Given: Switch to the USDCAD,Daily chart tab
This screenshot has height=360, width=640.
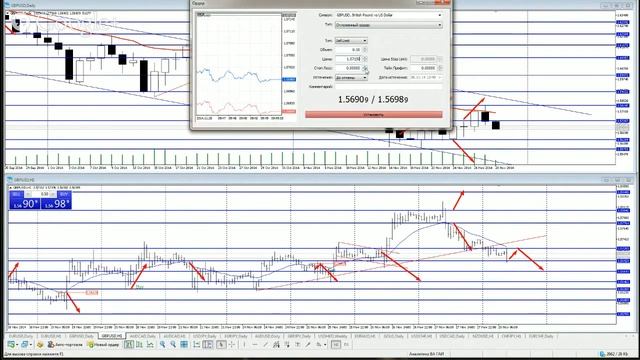Looking at the screenshot, I should pyautogui.click(x=452, y=336).
